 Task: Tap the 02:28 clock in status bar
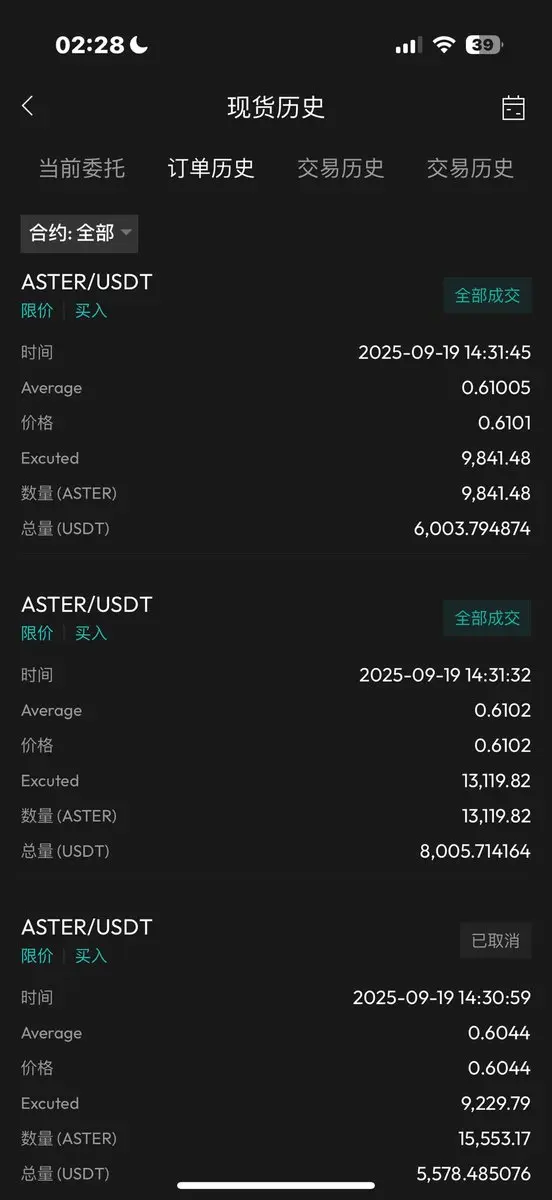click(90, 45)
